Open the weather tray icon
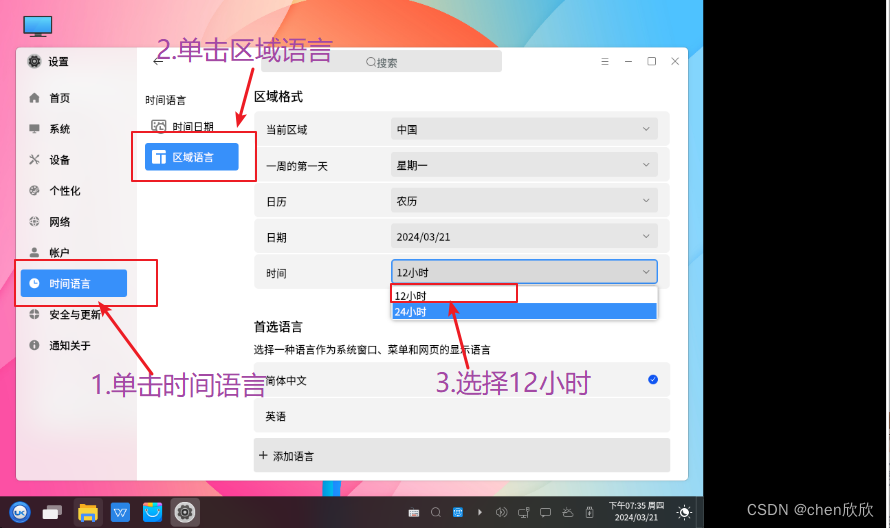890x528 pixels. pyautogui.click(x=568, y=513)
